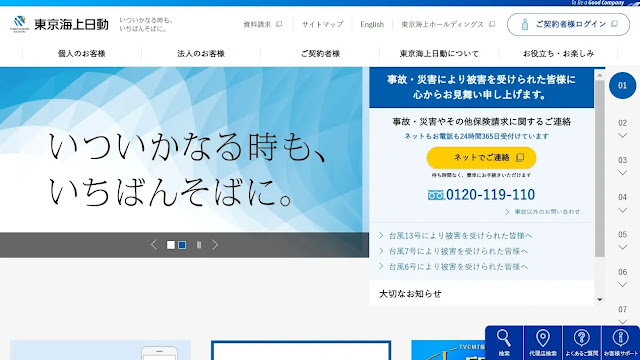Click the yellow ネットでご連絡 button
This screenshot has height=360, width=640.
[481, 158]
